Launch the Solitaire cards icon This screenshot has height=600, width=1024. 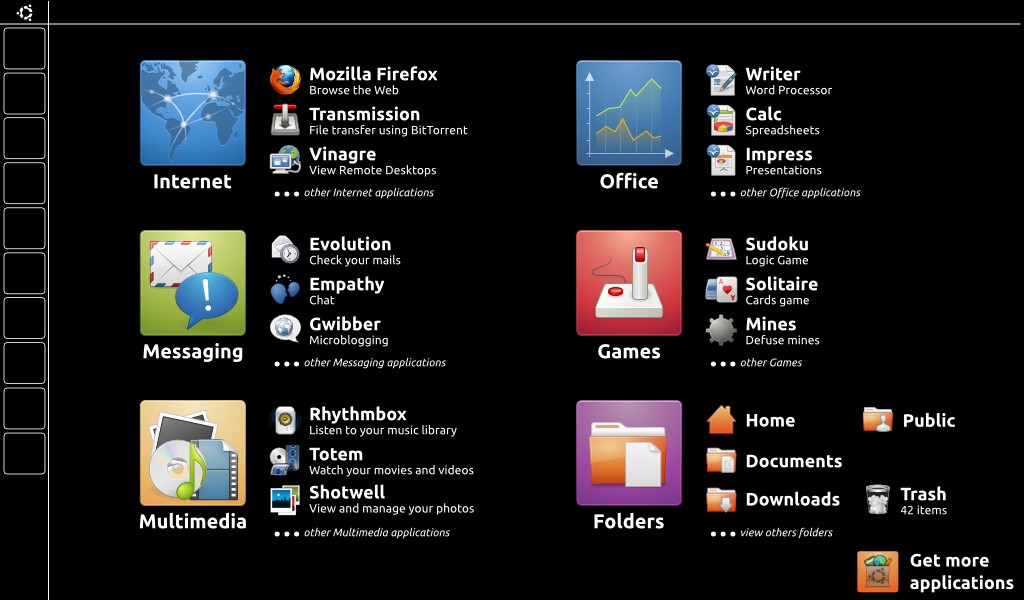pyautogui.click(x=721, y=290)
